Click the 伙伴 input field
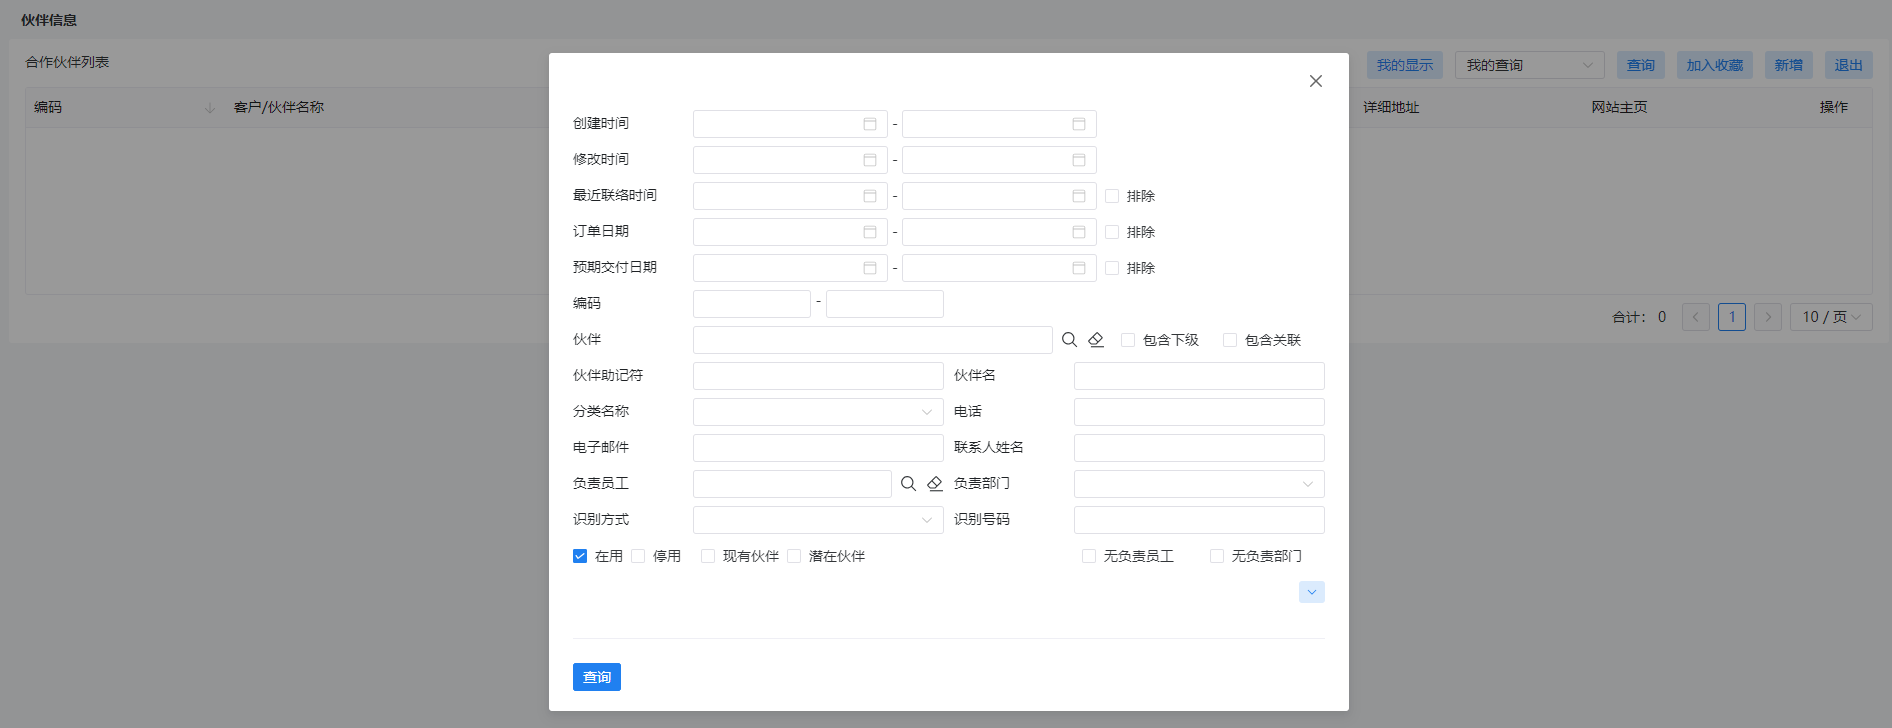This screenshot has width=1892, height=728. [x=873, y=340]
